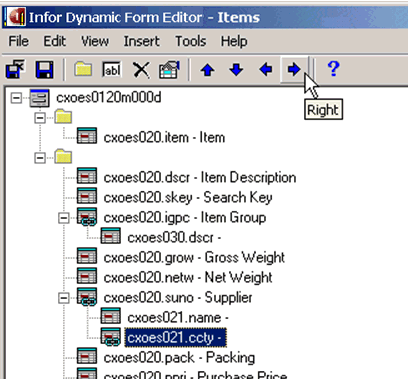Click field icon beside cxoes020.netw - Net Weight
The image size is (408, 379).
tap(87, 276)
